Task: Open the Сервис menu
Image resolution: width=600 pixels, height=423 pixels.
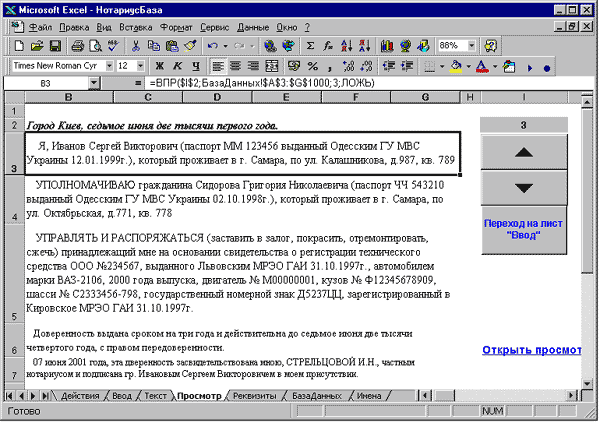Action: tap(214, 28)
